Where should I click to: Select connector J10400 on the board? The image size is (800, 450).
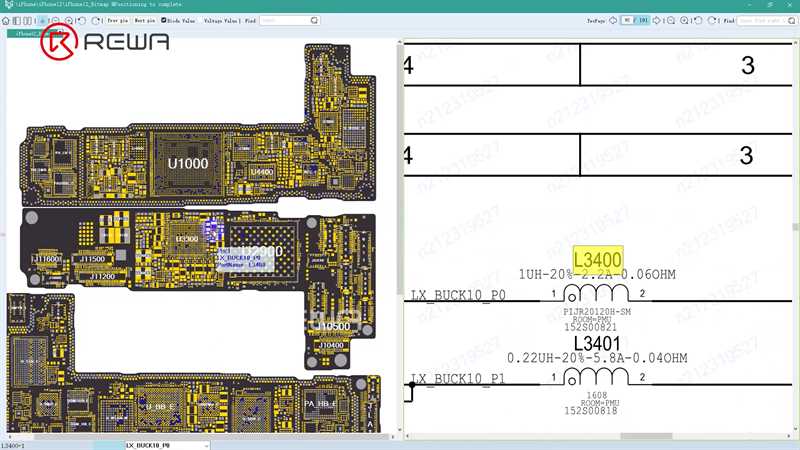pyautogui.click(x=332, y=345)
